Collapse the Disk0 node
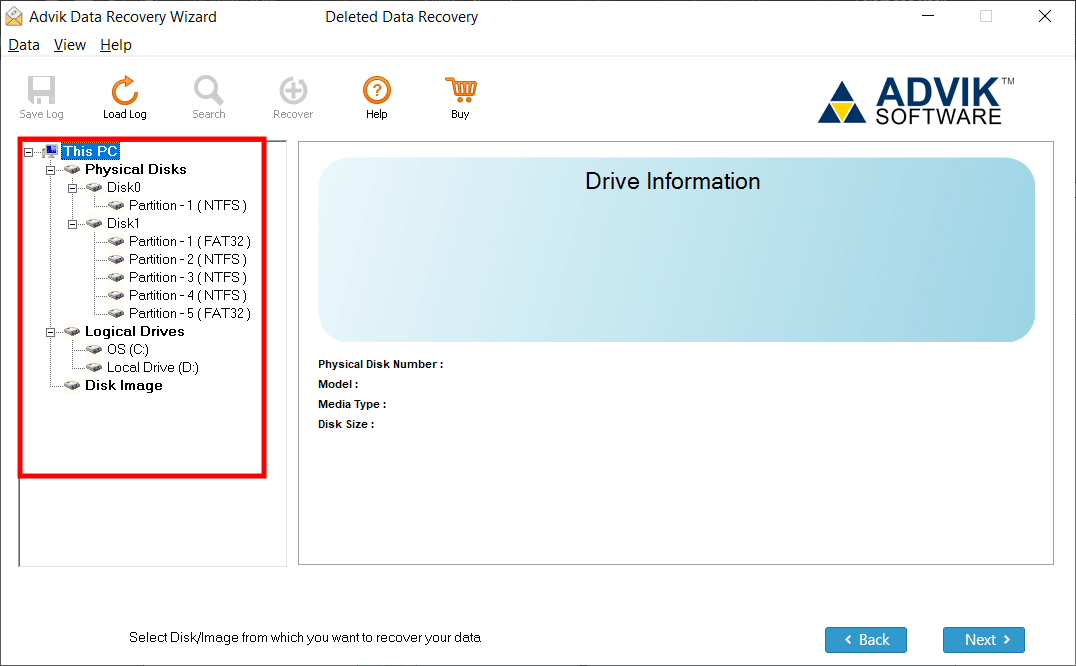This screenshot has height=666, width=1076. (x=72, y=188)
